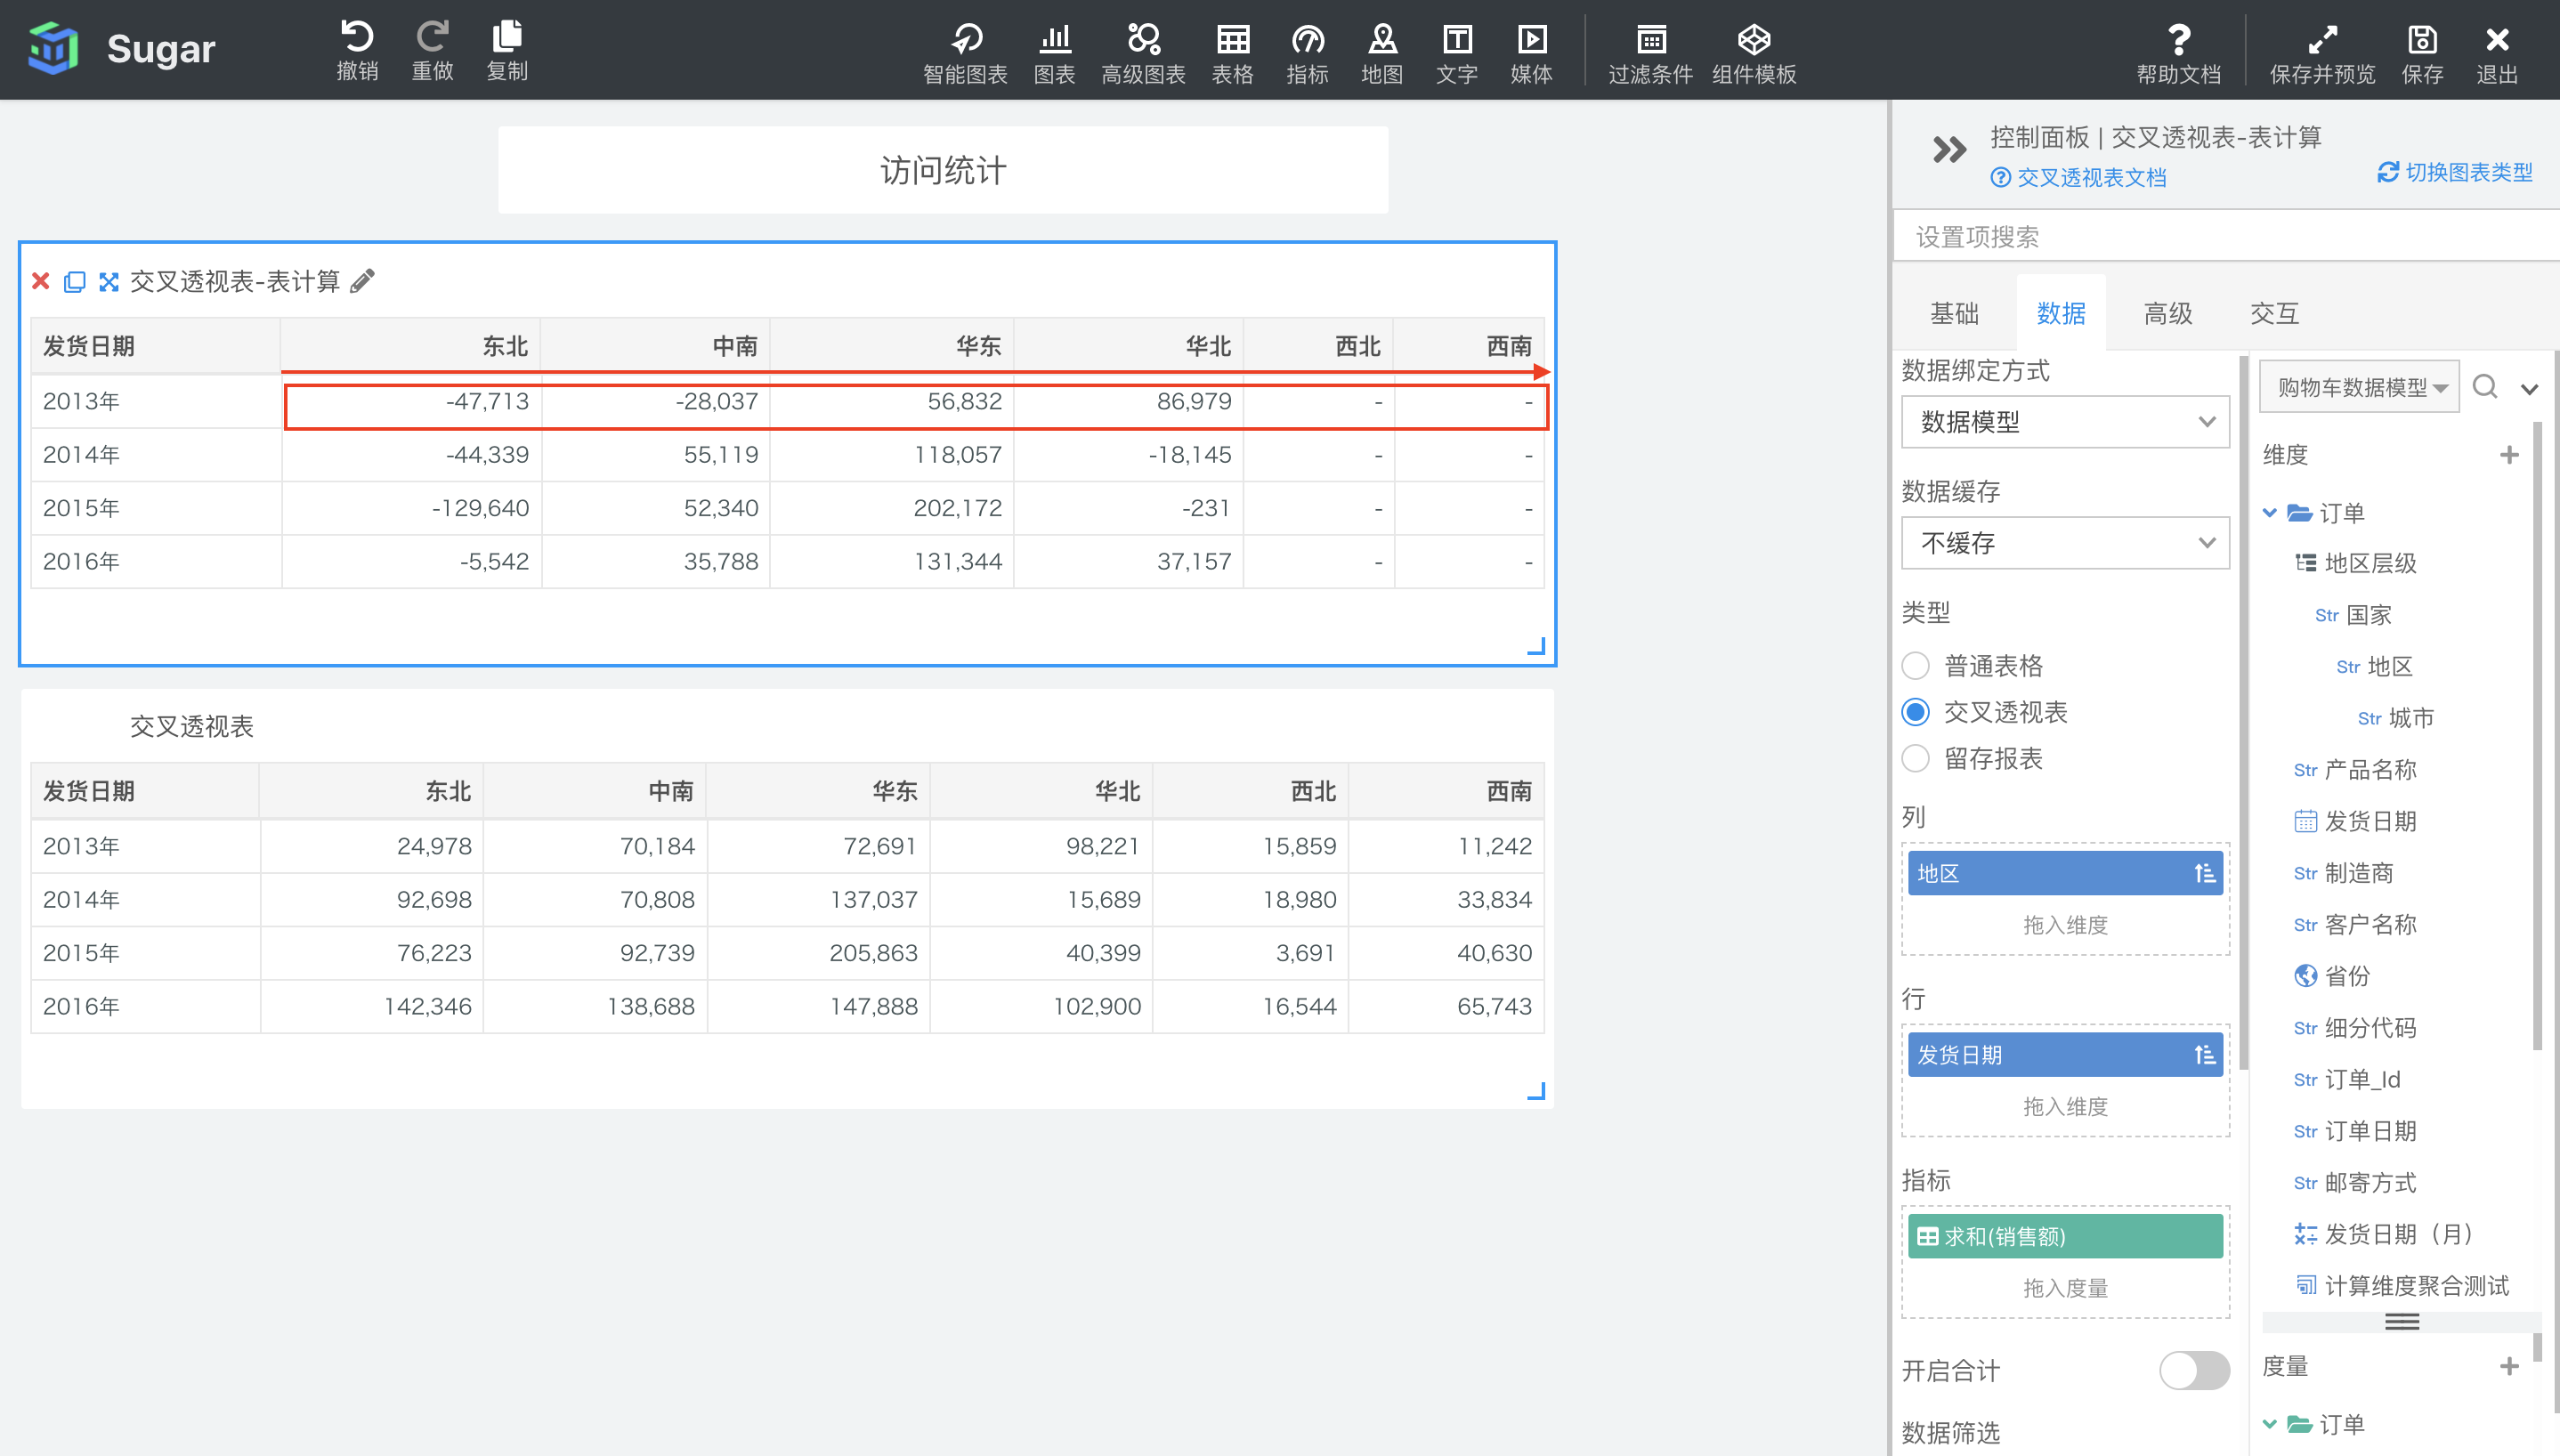2560x1456 pixels.
Task: Click the component template (组件模板) icon
Action: (x=1753, y=52)
